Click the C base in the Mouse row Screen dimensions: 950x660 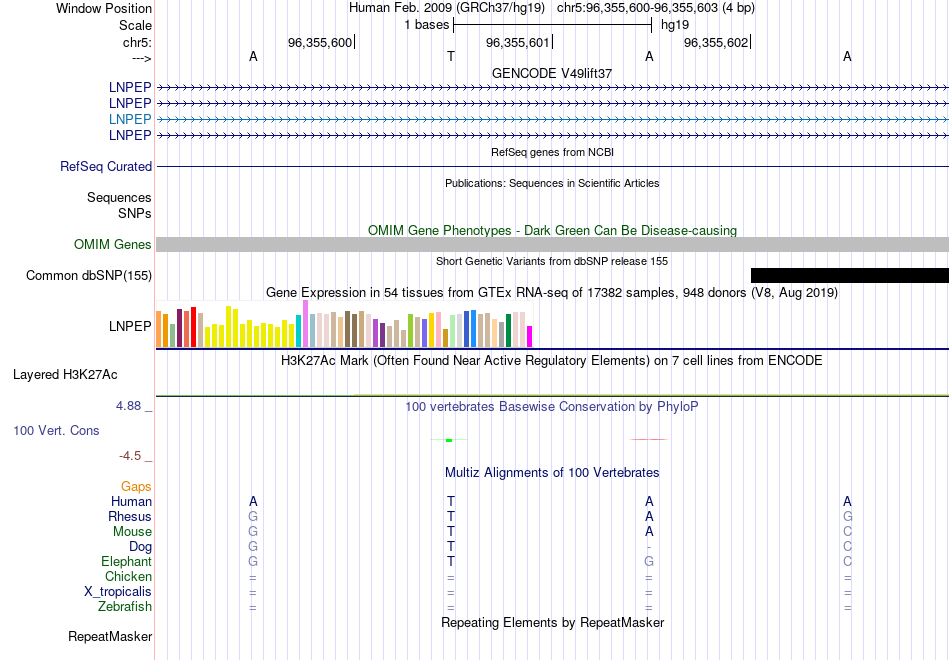848,532
